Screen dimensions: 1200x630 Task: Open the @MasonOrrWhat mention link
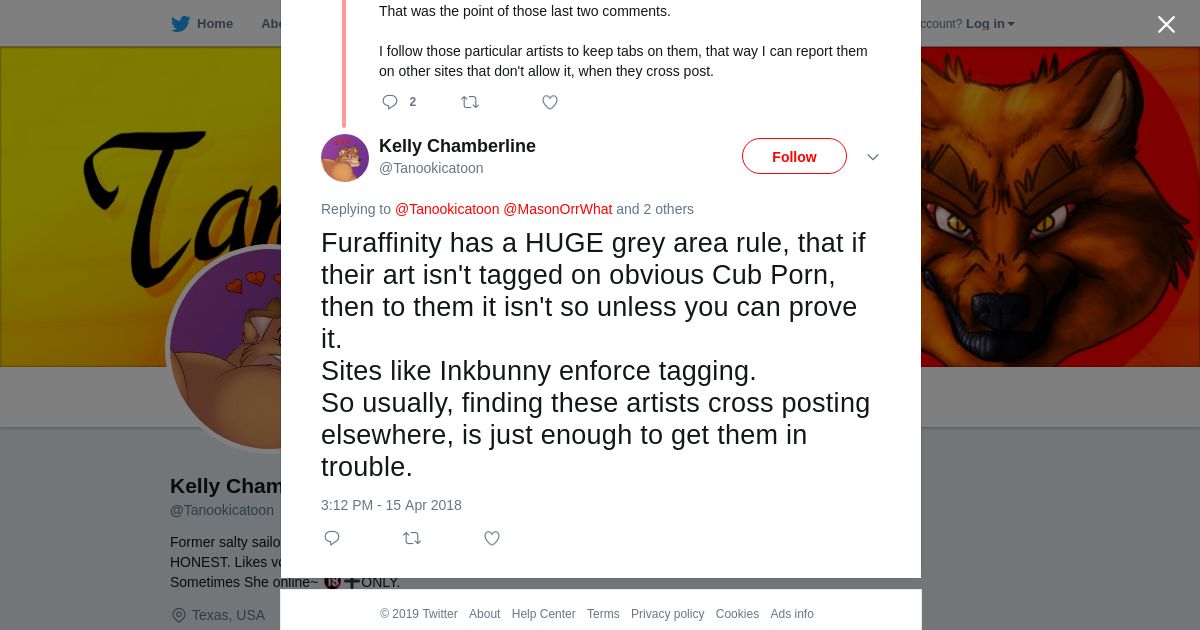coord(557,209)
